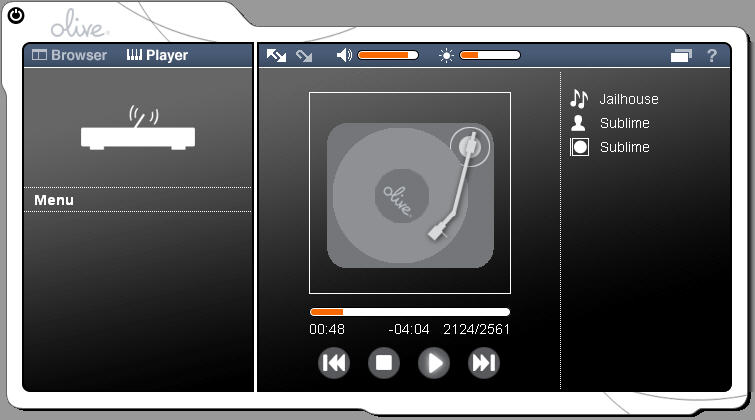Click the music note track icon

(579, 99)
